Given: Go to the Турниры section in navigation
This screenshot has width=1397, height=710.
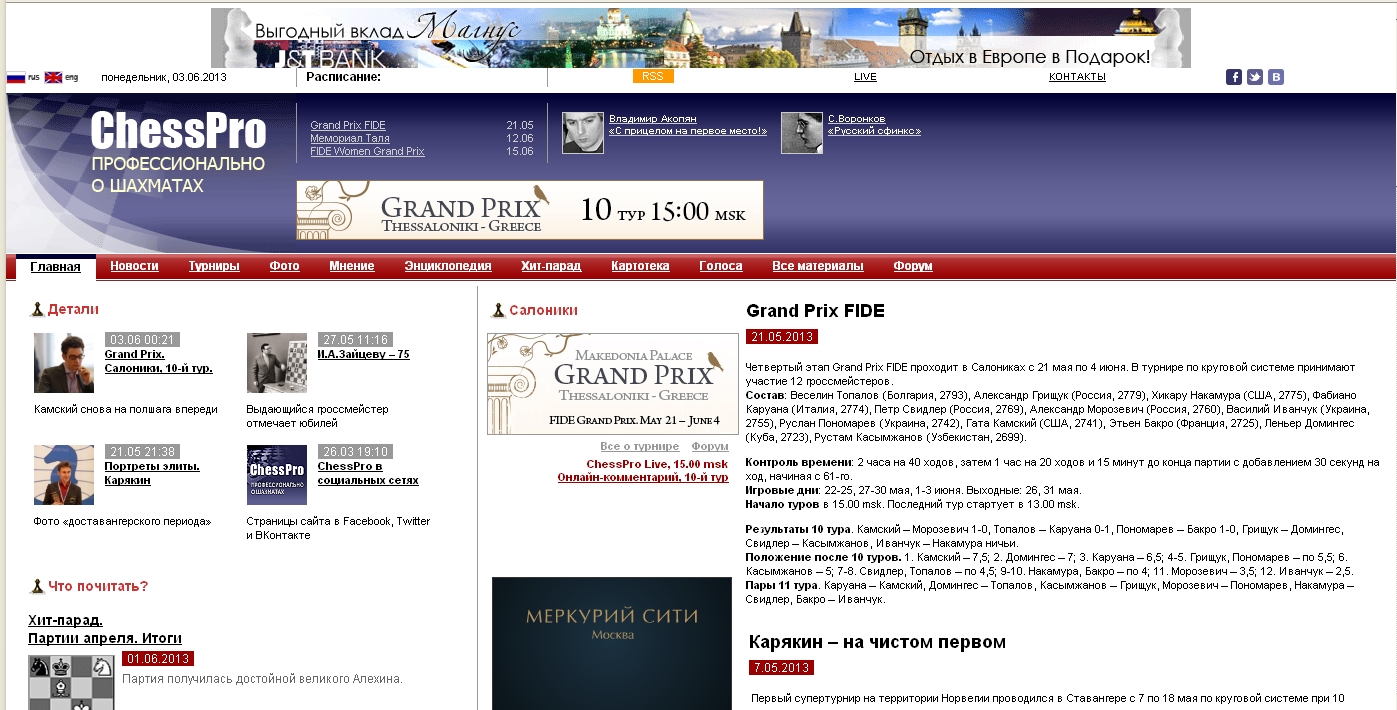Looking at the screenshot, I should [214, 266].
